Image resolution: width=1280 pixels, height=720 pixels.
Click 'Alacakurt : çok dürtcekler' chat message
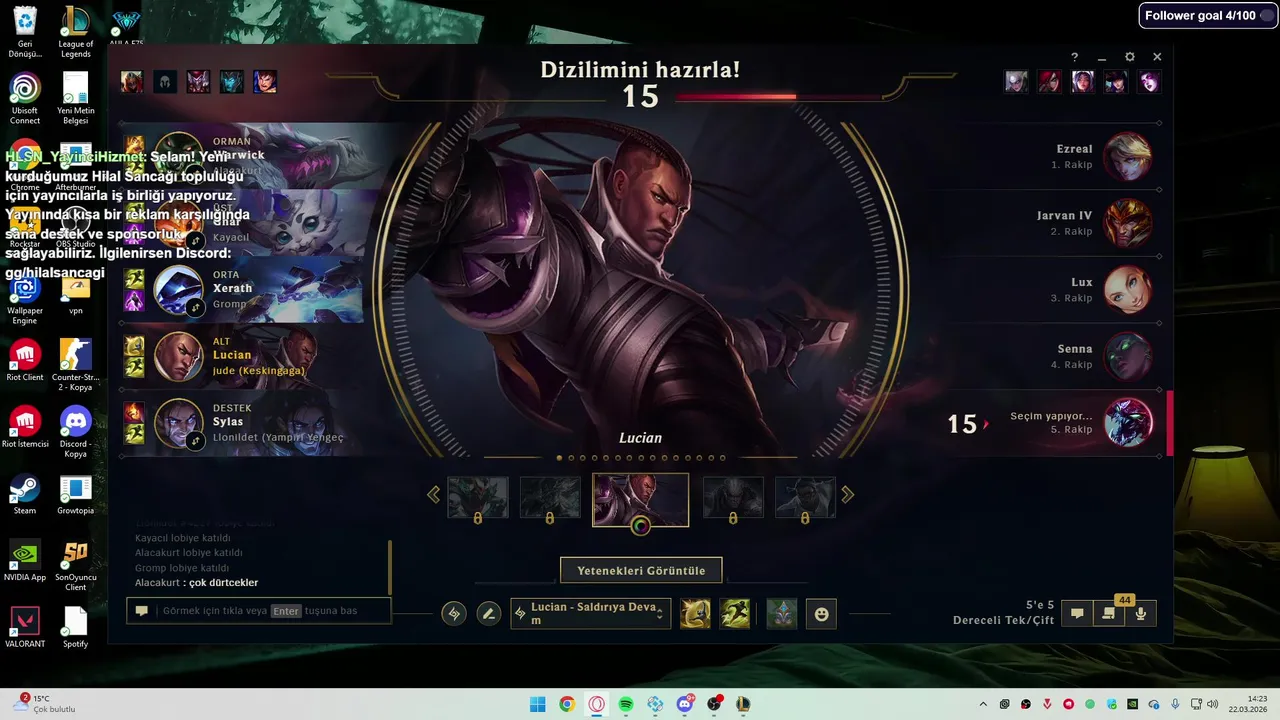[197, 583]
